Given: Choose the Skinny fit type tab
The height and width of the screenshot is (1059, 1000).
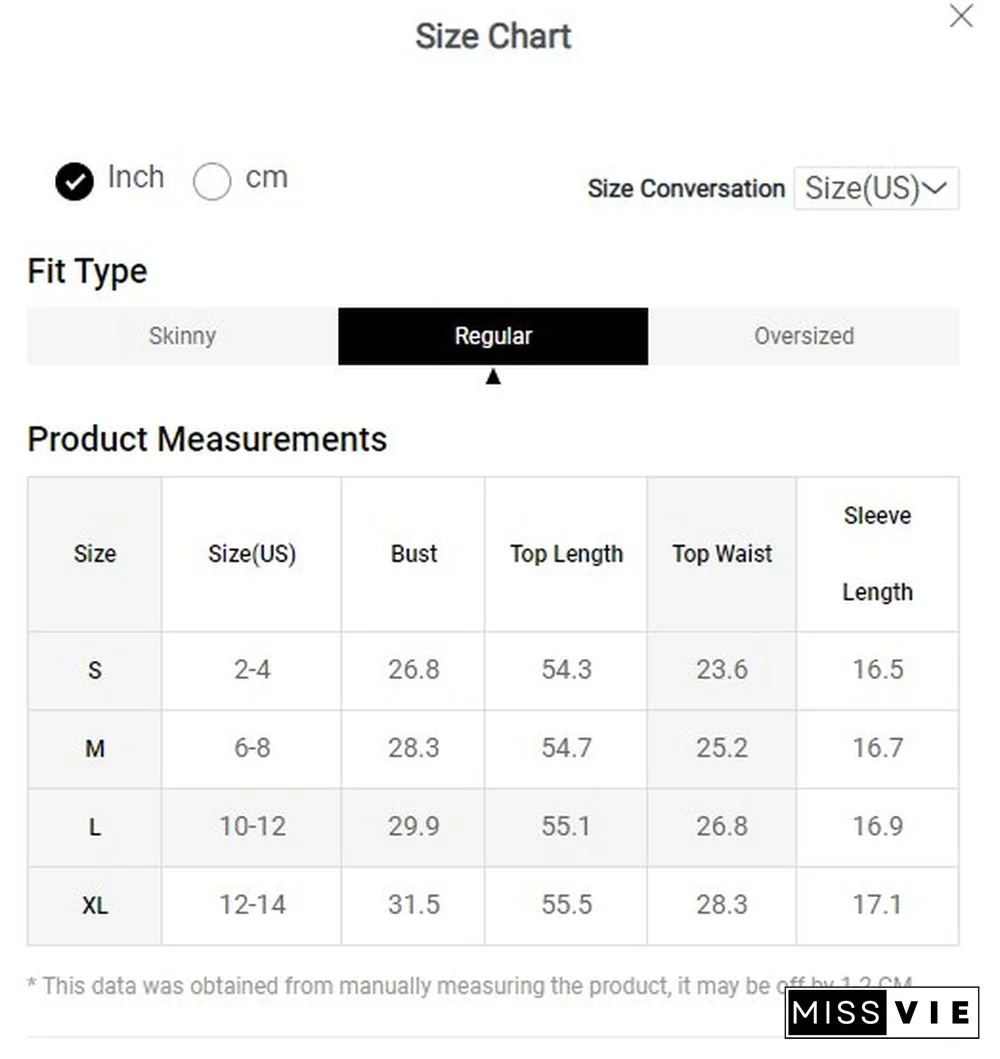Looking at the screenshot, I should 182,336.
